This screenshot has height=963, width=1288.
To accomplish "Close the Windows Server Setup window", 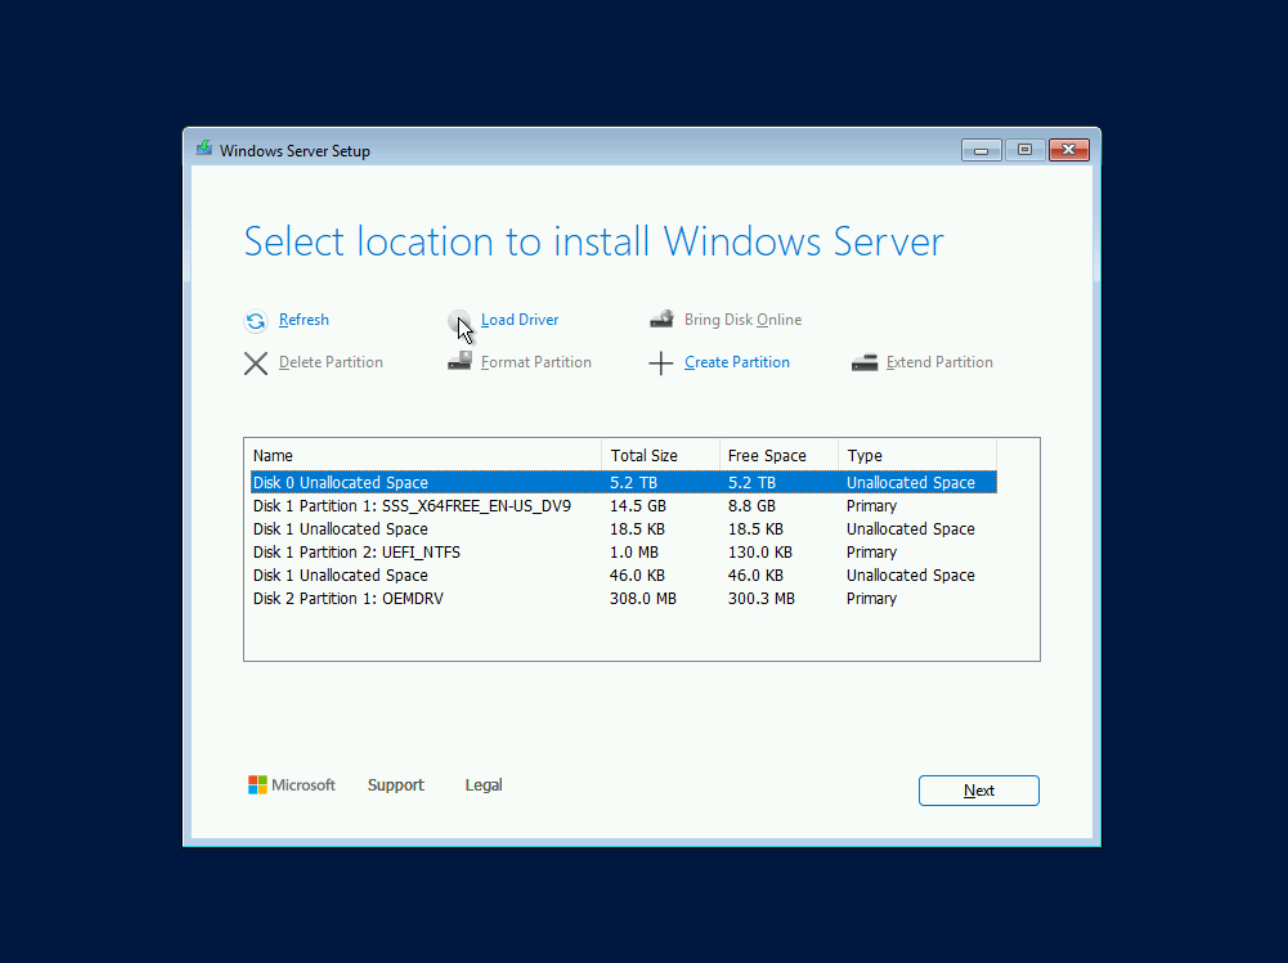I will point(1069,150).
